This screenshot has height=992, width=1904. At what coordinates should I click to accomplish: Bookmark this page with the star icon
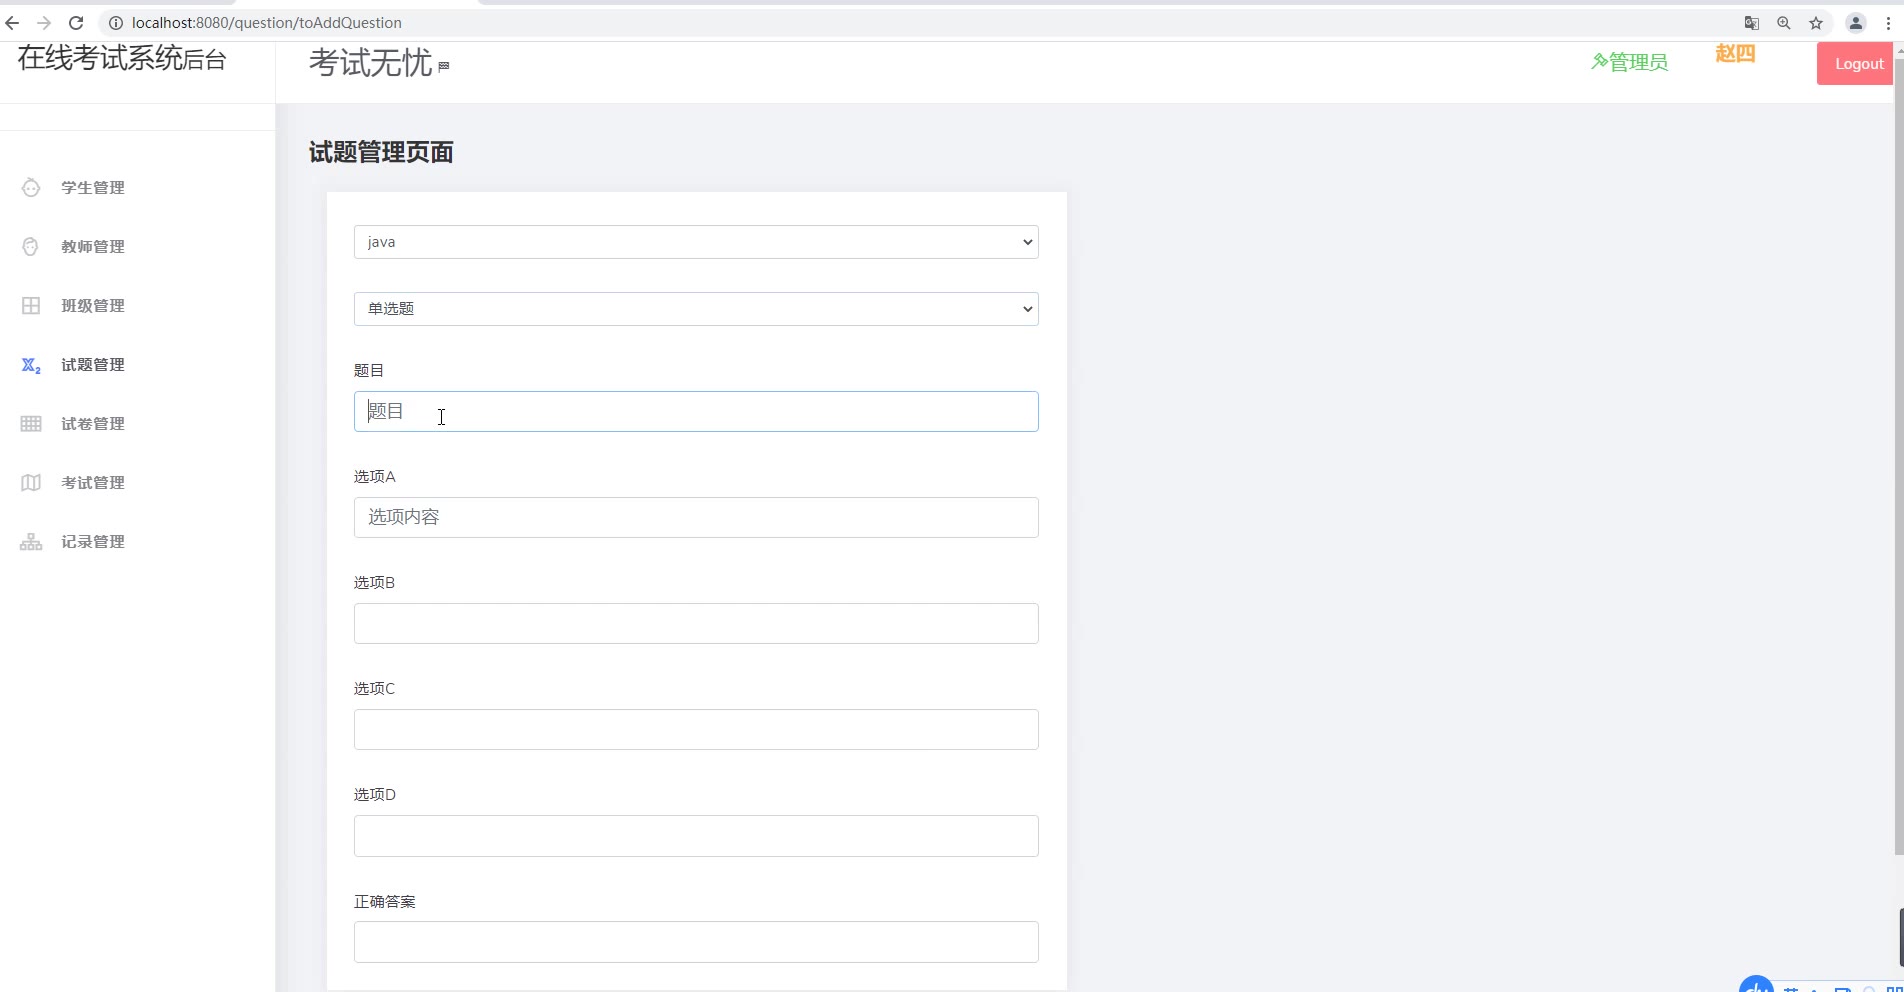coord(1816,23)
